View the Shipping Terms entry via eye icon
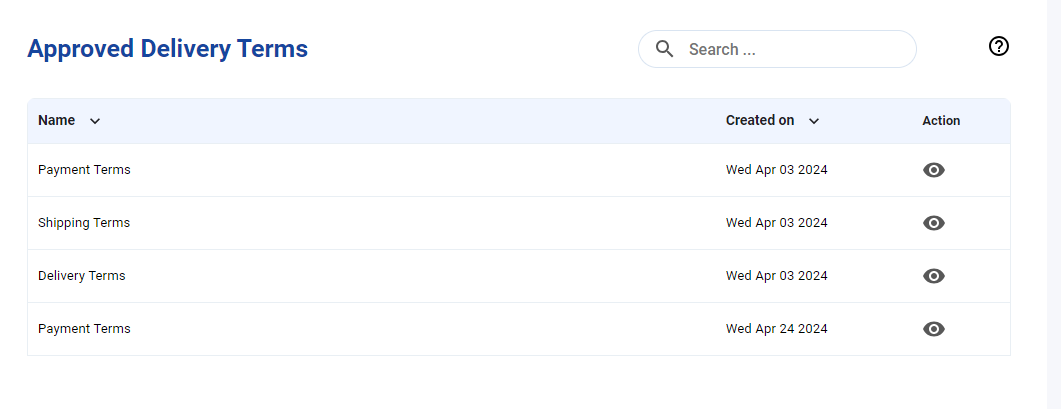1061x409 pixels. pos(934,223)
